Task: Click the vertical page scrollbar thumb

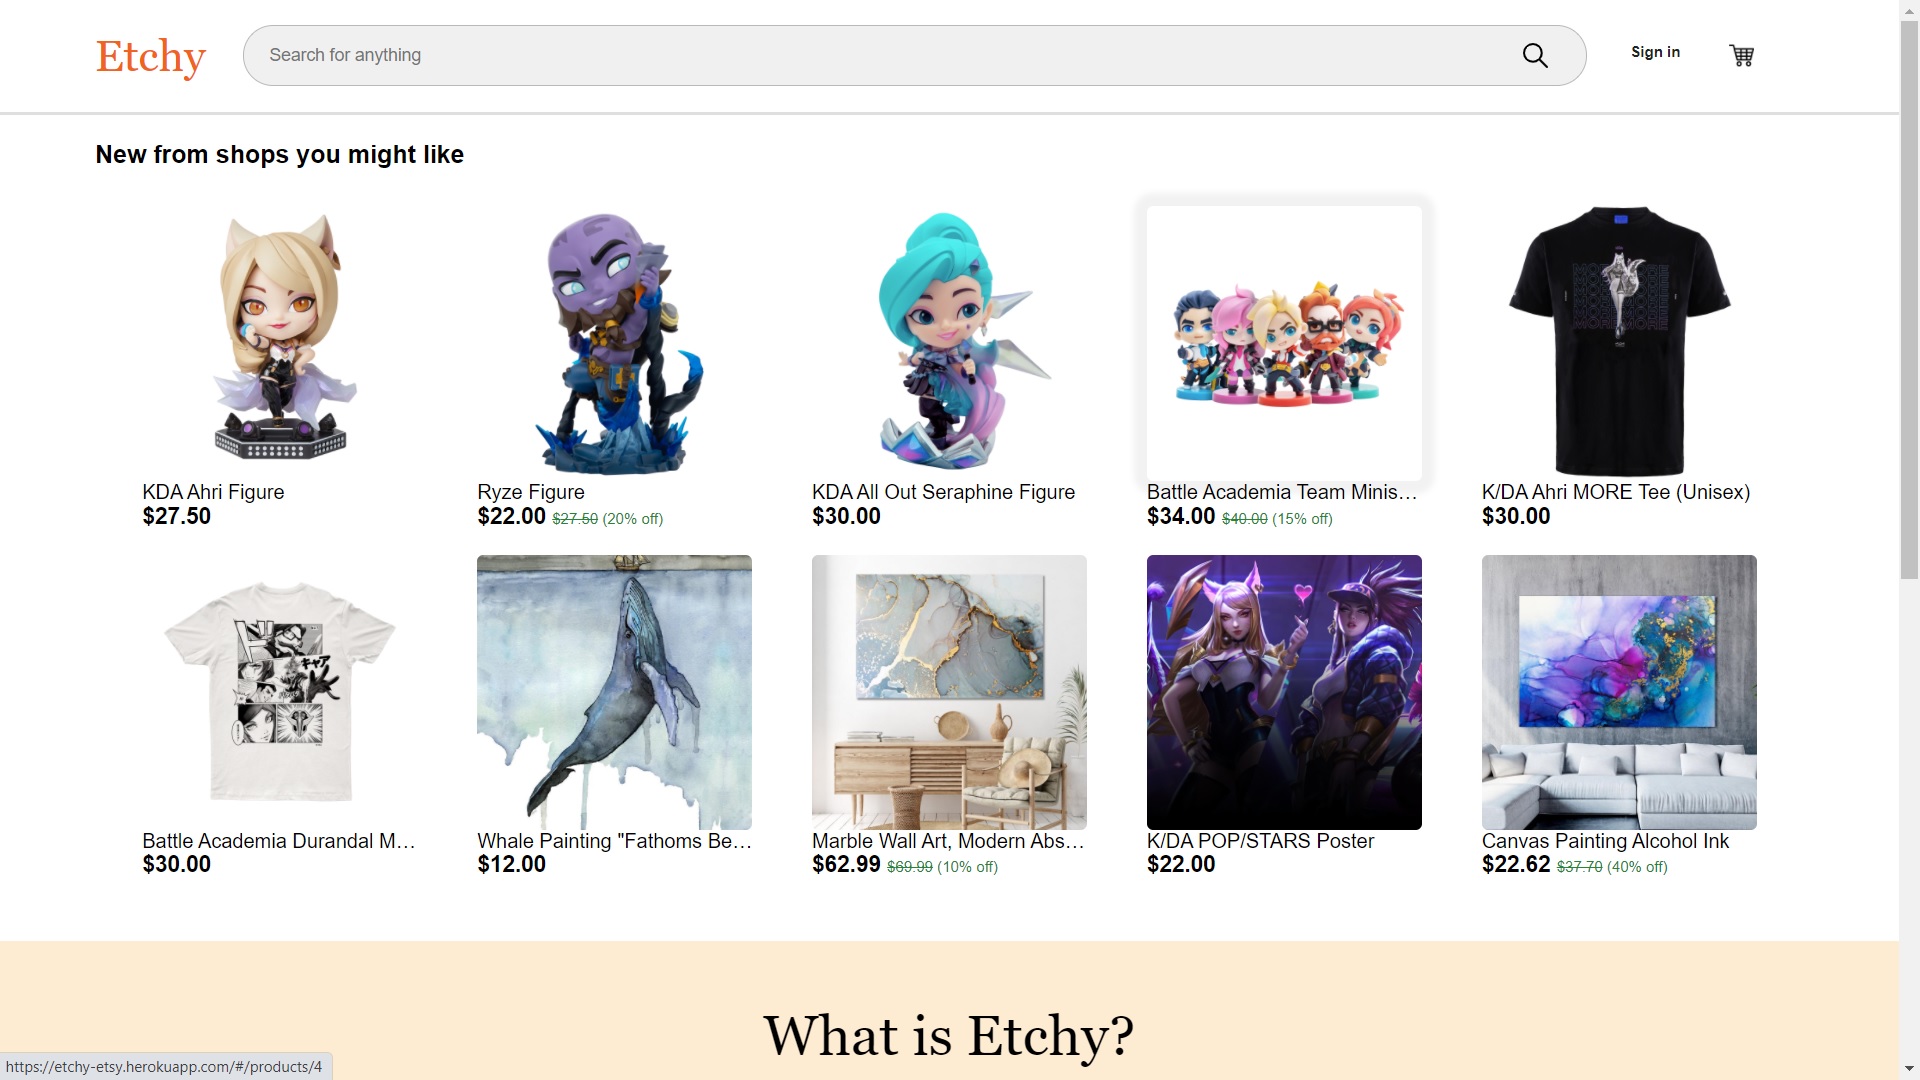Action: pos(1909,298)
